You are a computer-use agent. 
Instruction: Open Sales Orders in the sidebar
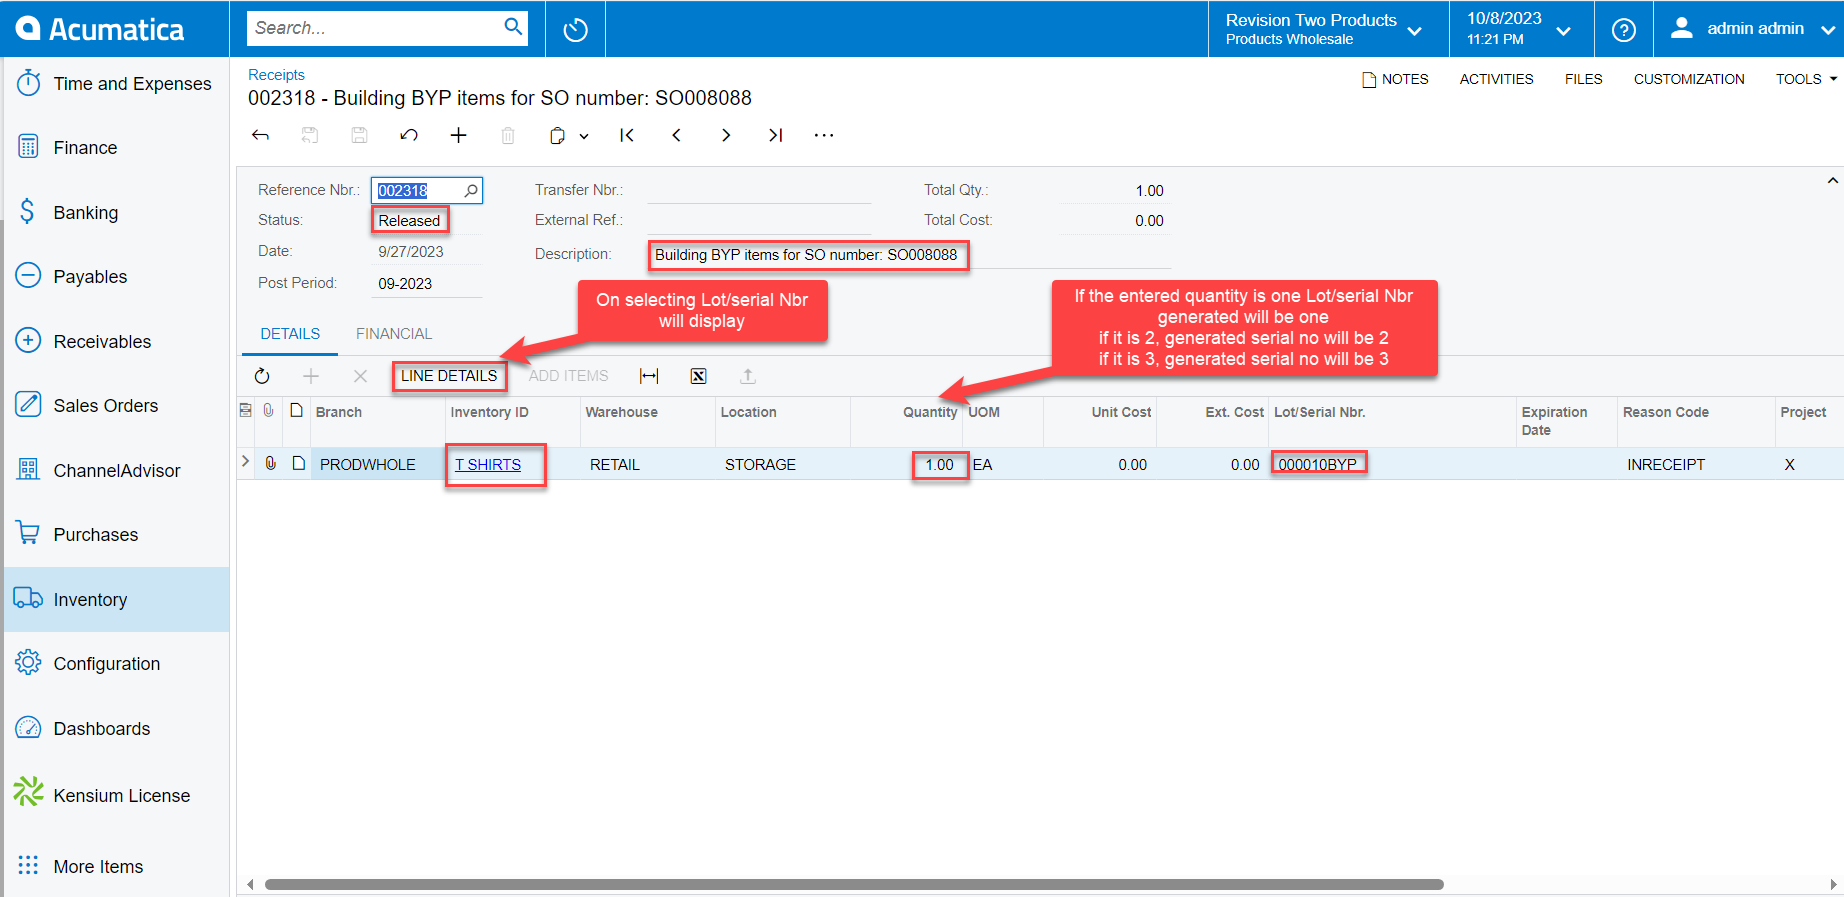106,406
